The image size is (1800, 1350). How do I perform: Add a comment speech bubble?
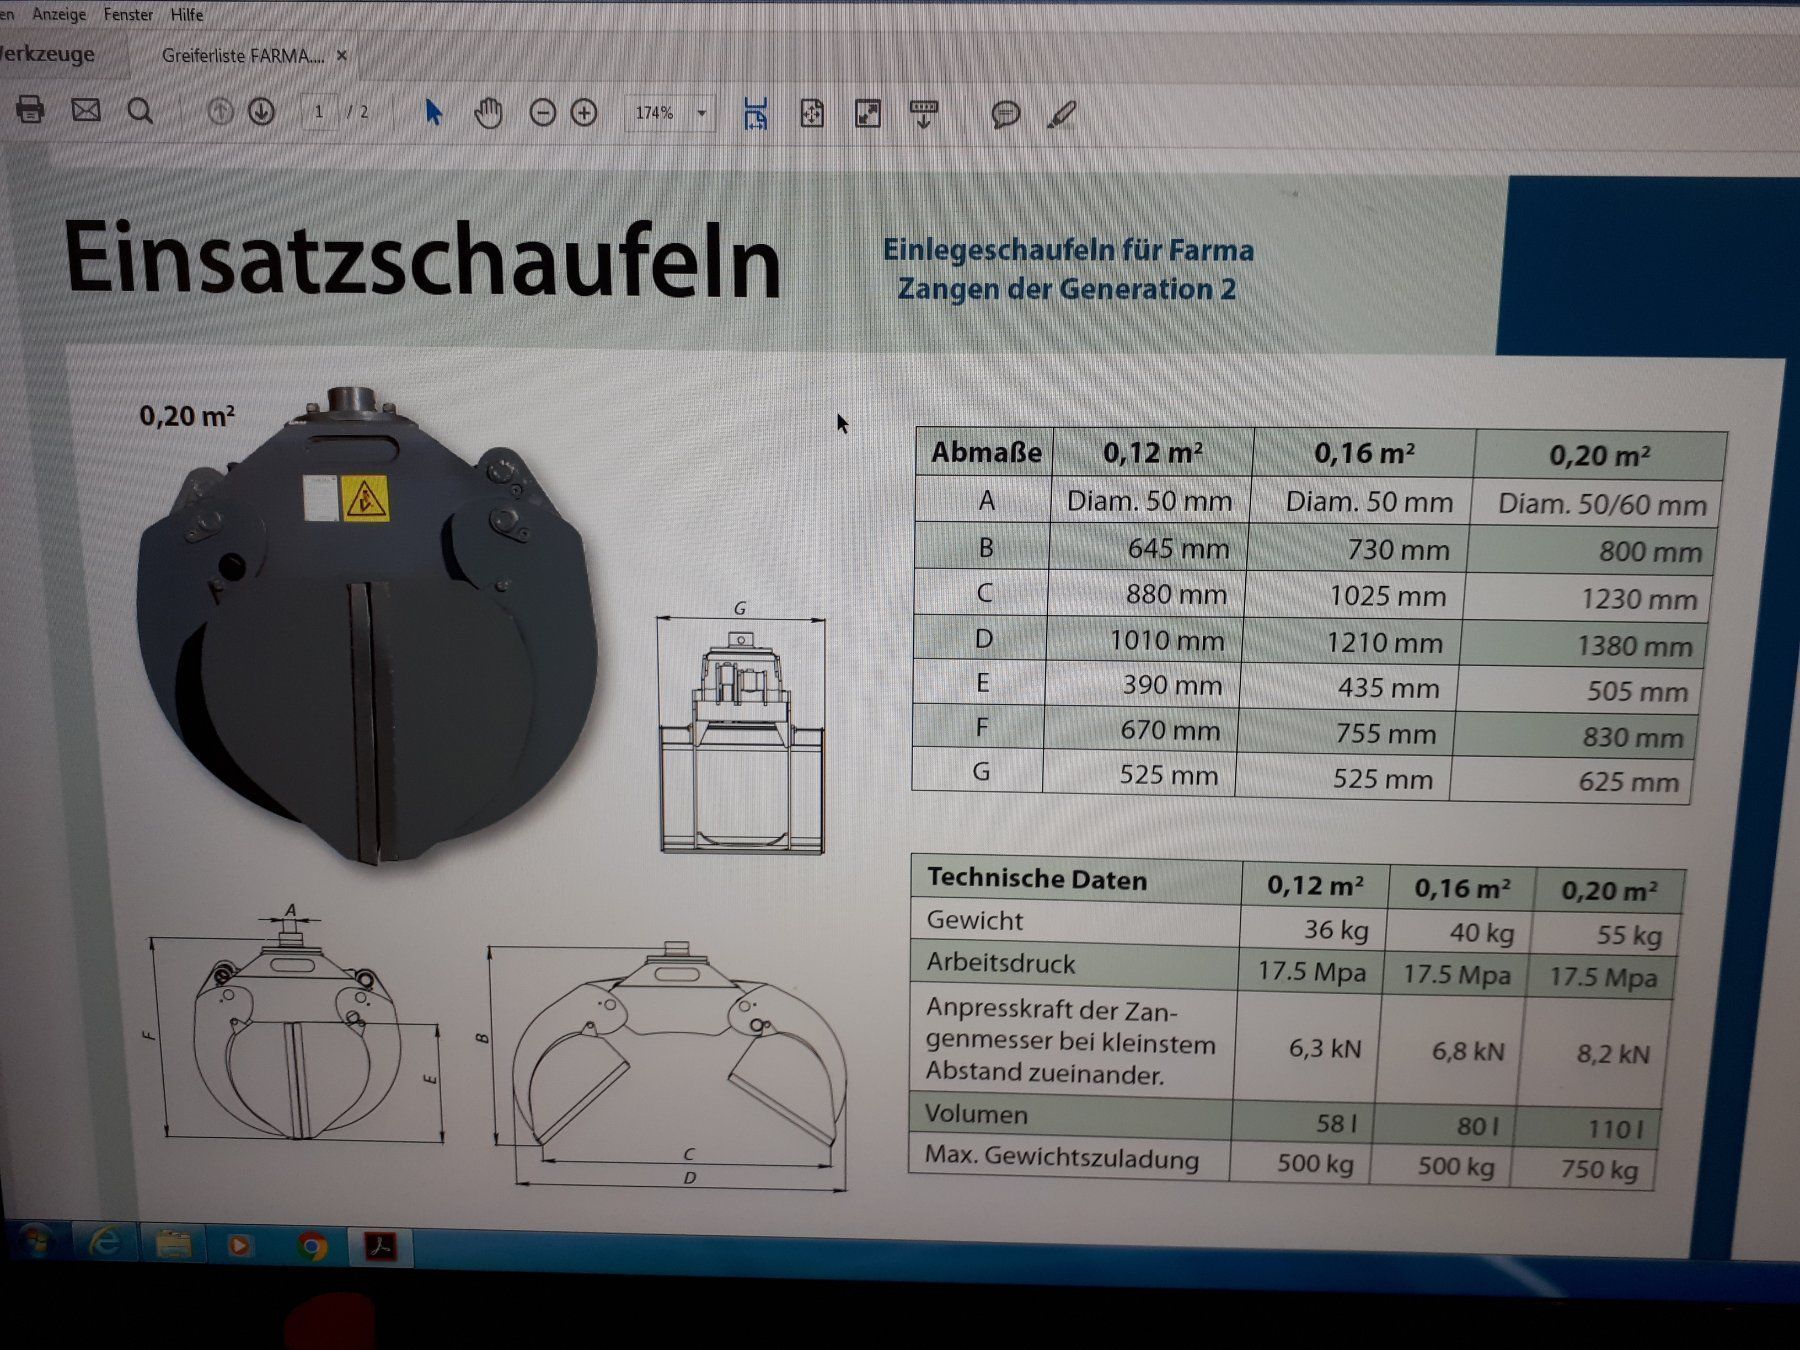pos(1006,115)
